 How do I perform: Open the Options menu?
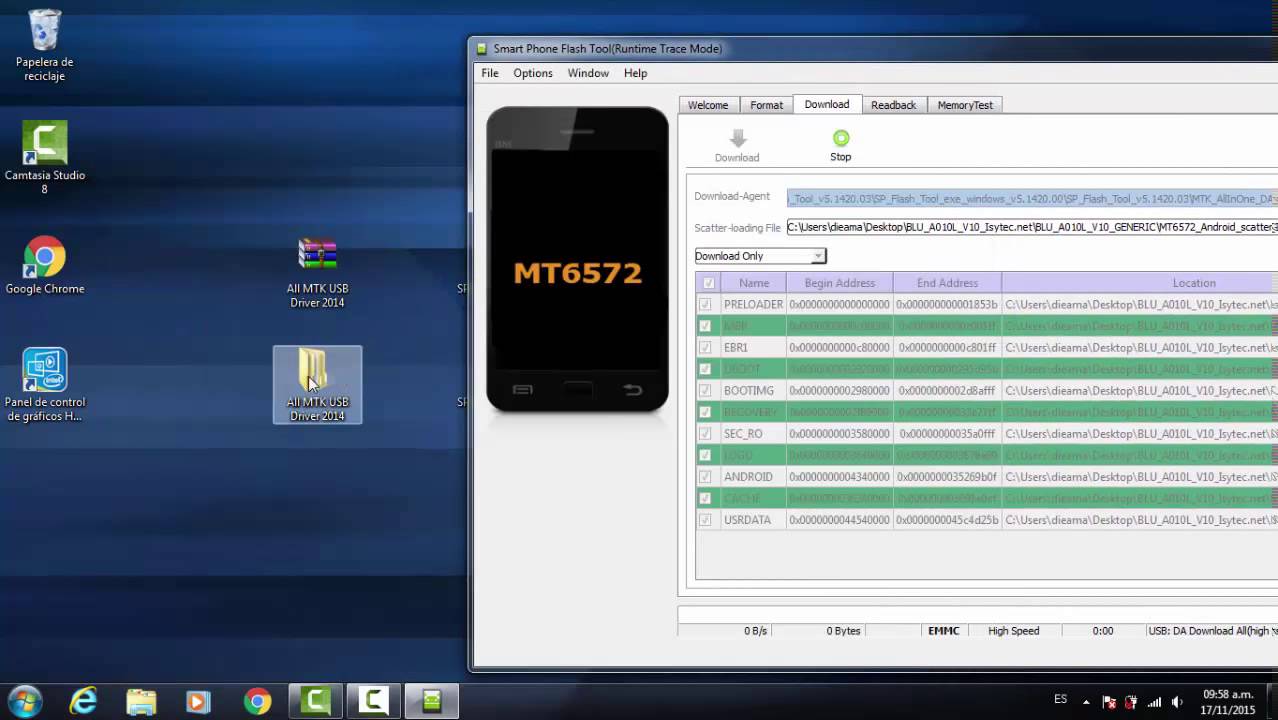tap(533, 73)
